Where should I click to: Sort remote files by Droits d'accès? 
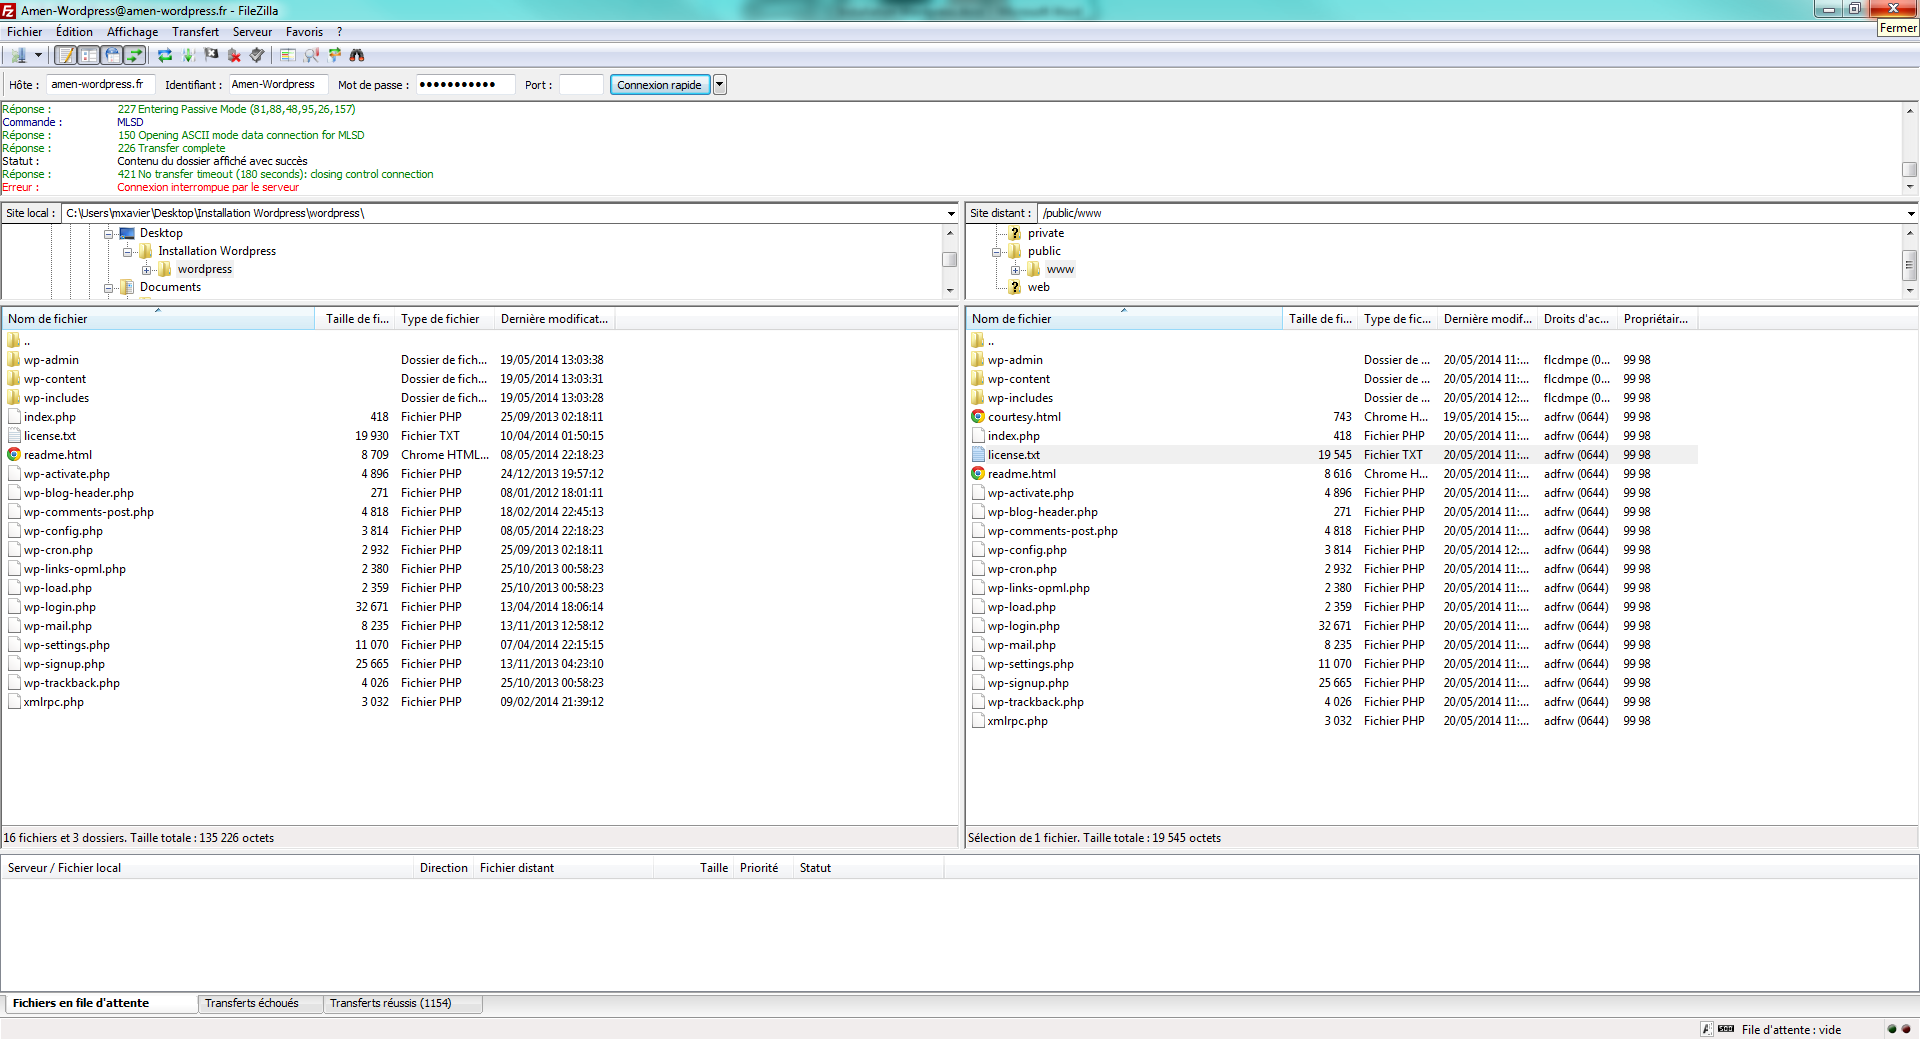pos(1576,319)
